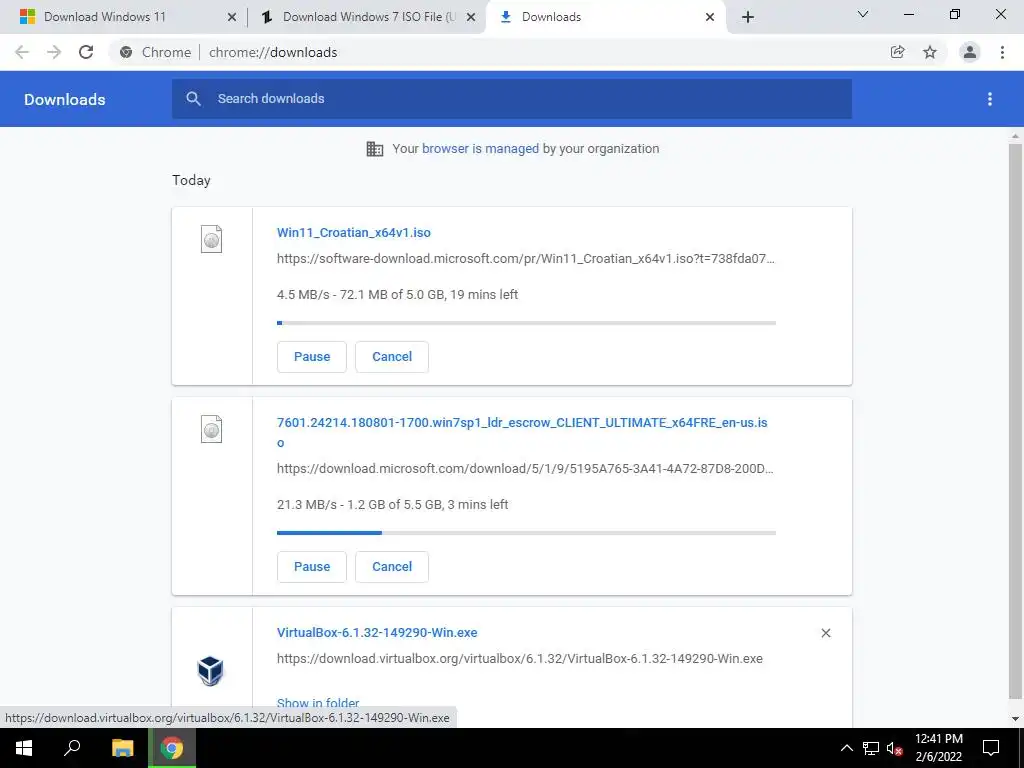
Task: Reload the downloads page
Action: 86,52
